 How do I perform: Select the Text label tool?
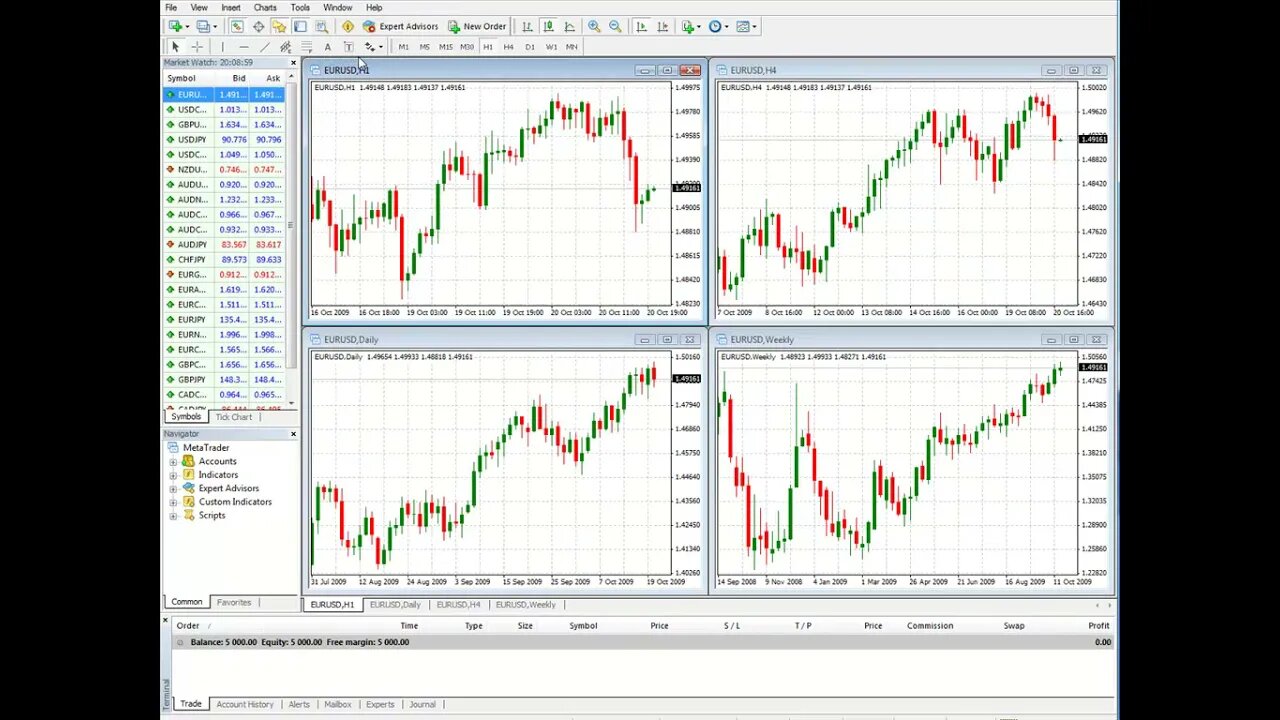click(x=348, y=47)
